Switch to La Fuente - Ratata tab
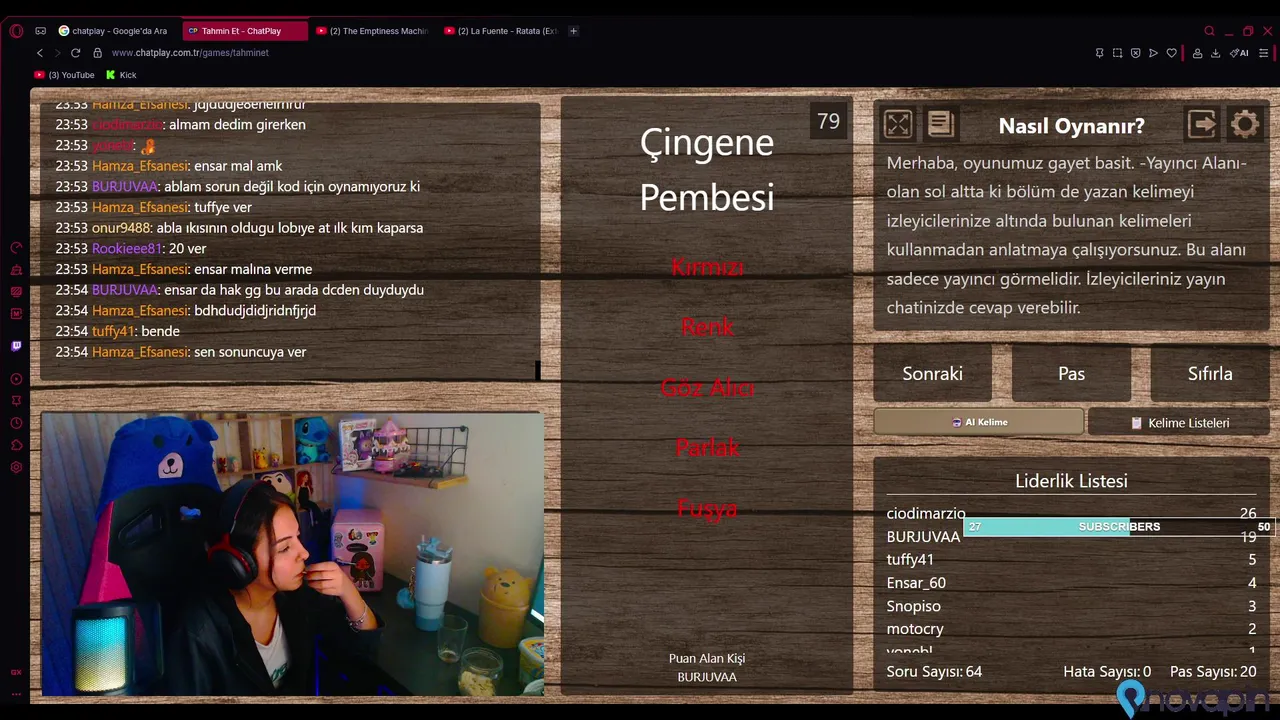Image resolution: width=1280 pixels, height=720 pixels. coord(501,31)
